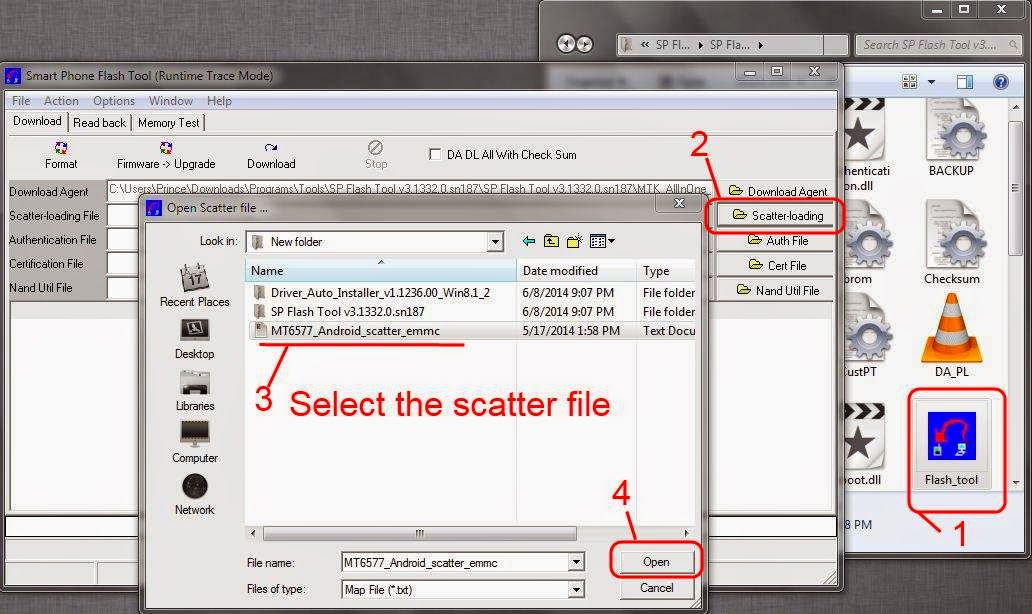Click the Auth File button
Image resolution: width=1032 pixels, height=614 pixels.
[x=778, y=241]
